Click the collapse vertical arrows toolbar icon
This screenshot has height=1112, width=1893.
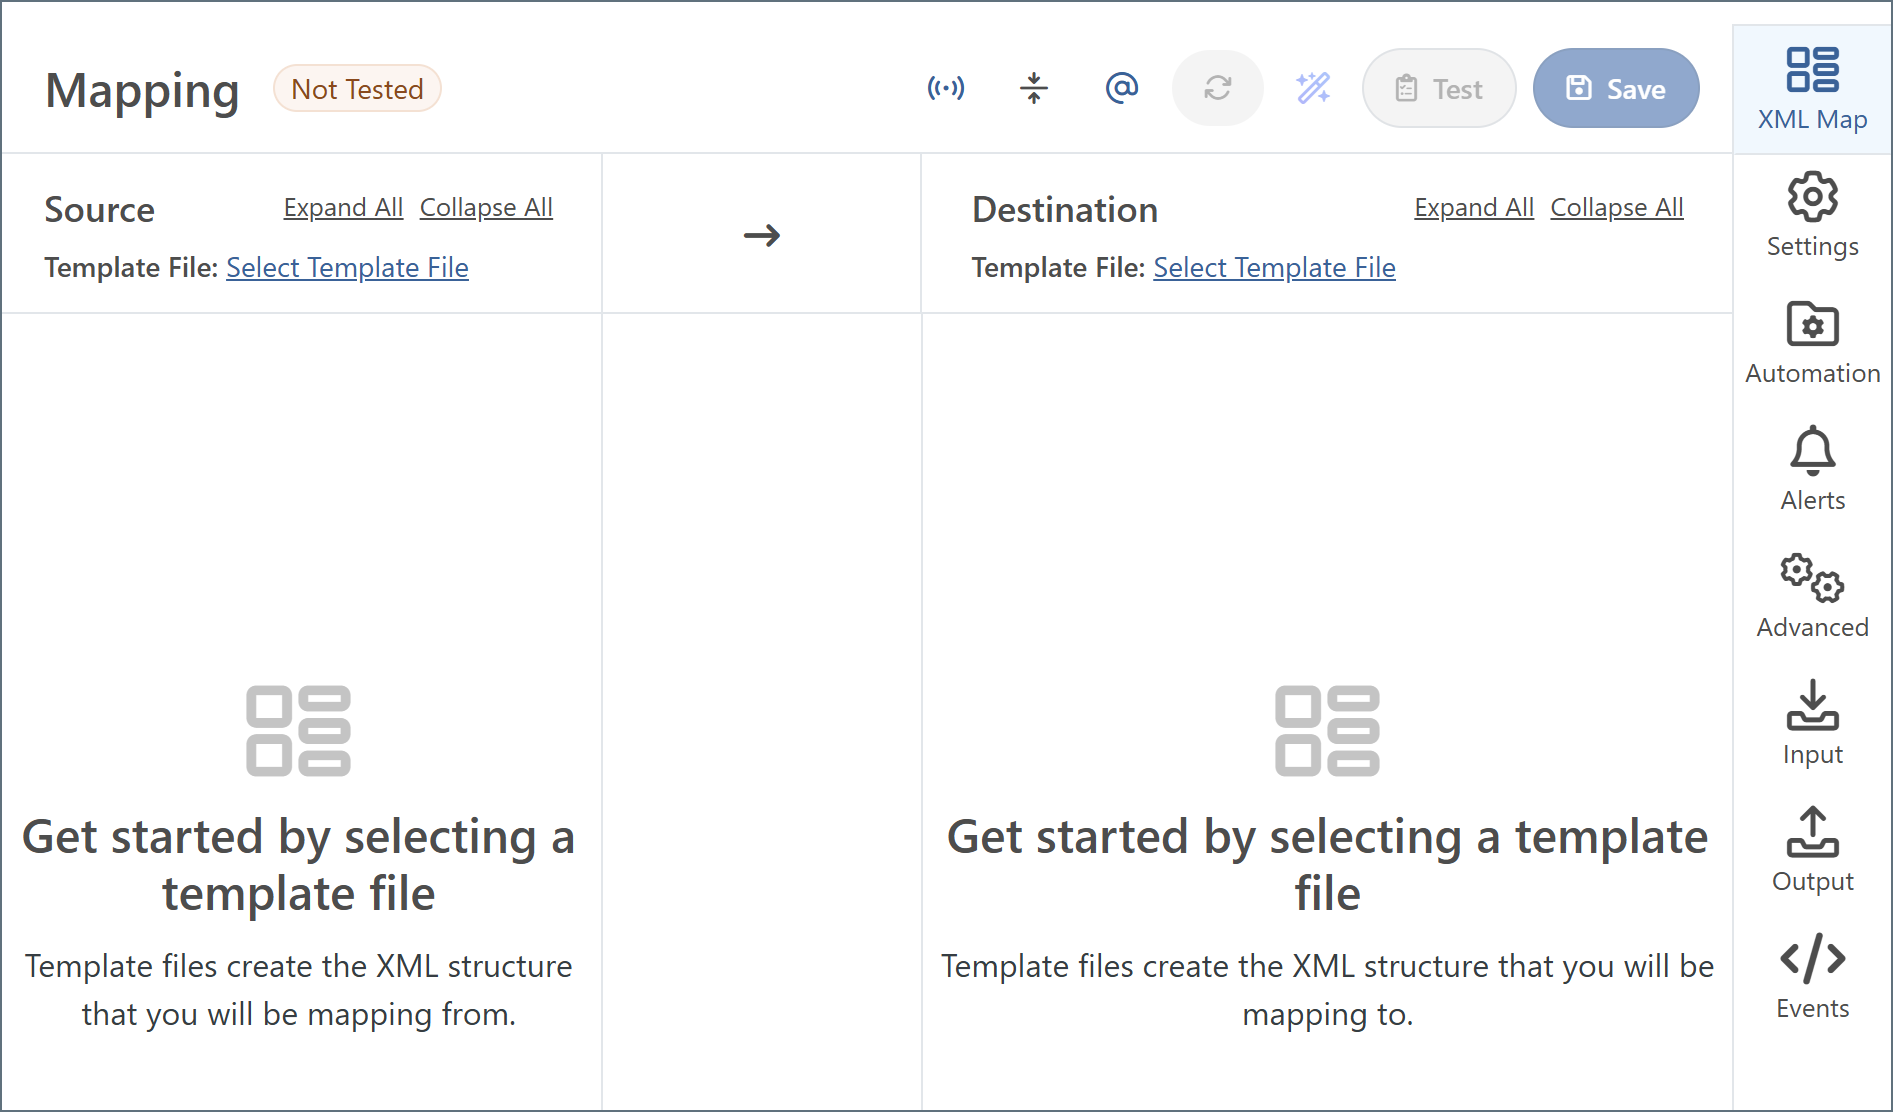1033,89
